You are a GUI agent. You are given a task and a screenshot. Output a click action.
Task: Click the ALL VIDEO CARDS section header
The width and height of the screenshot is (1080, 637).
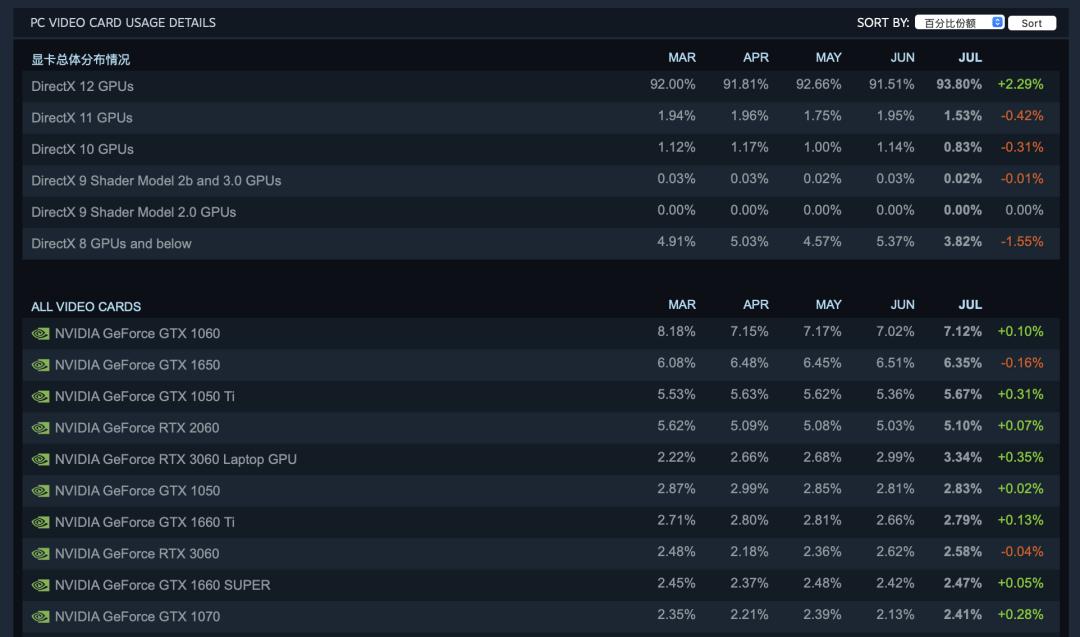[86, 307]
